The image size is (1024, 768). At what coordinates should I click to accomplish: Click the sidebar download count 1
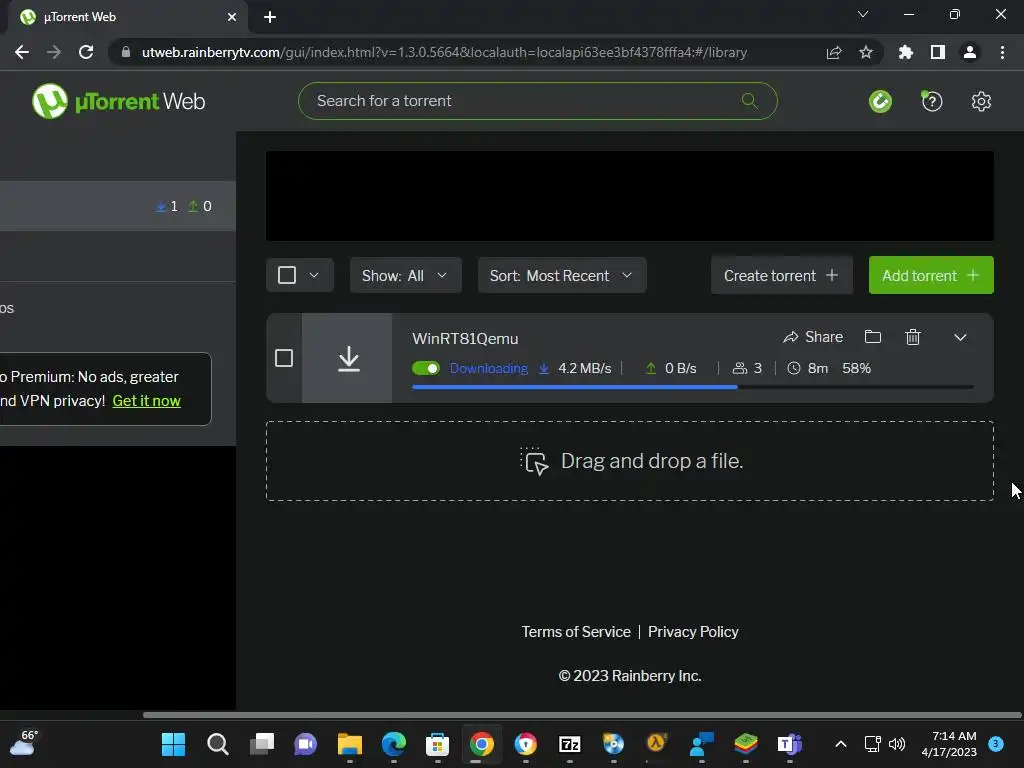tap(167, 206)
